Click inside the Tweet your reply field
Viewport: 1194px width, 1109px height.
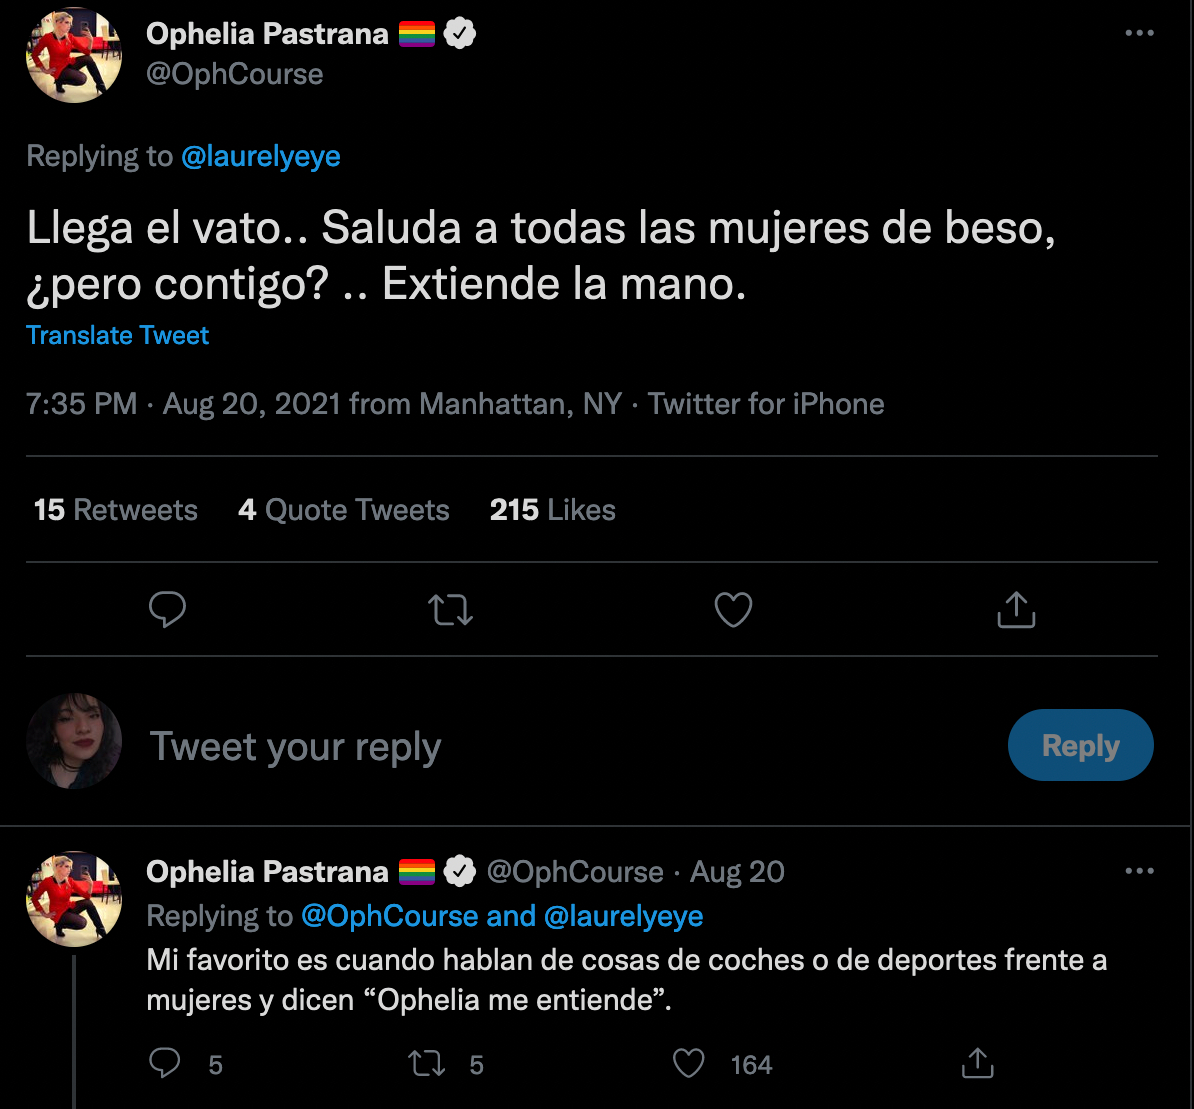(295, 745)
